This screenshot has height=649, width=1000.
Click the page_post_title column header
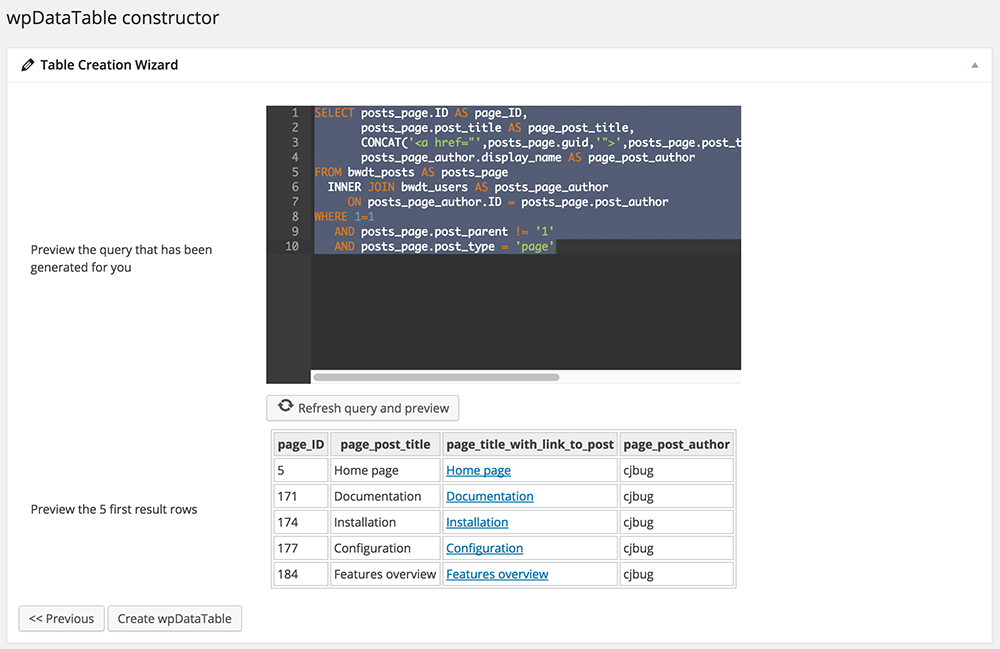point(385,444)
